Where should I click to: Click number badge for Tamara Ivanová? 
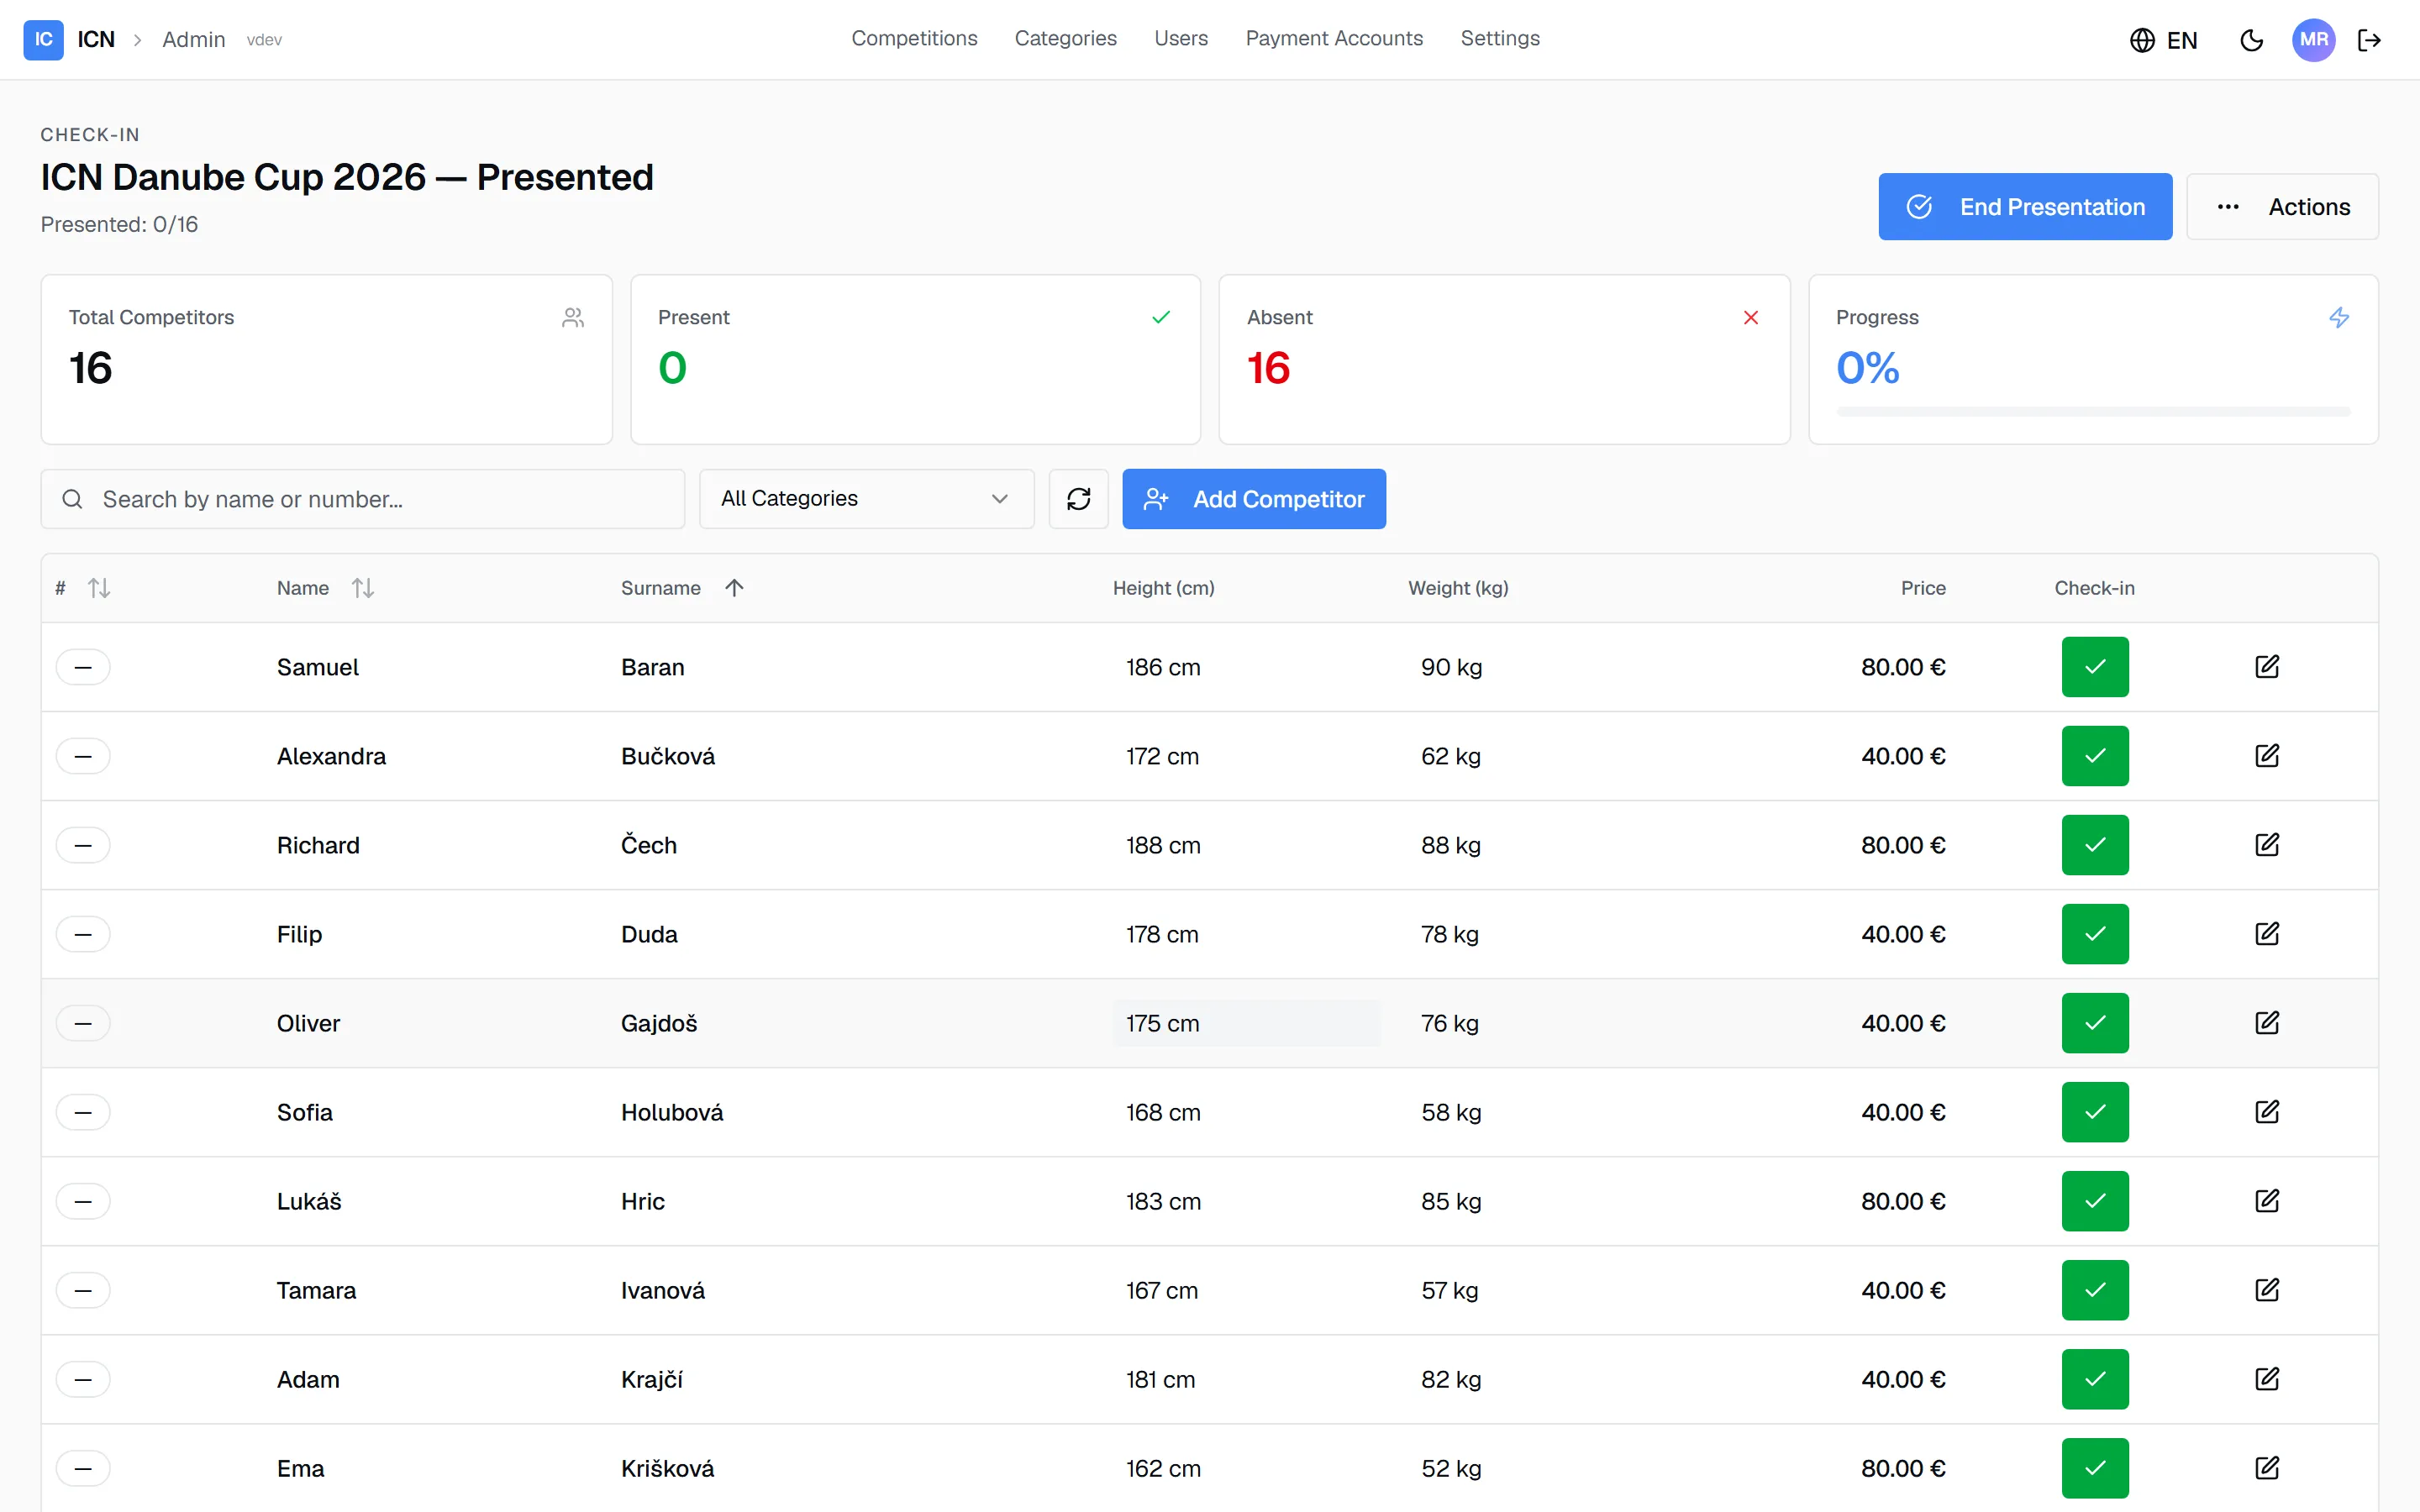pos(83,1290)
